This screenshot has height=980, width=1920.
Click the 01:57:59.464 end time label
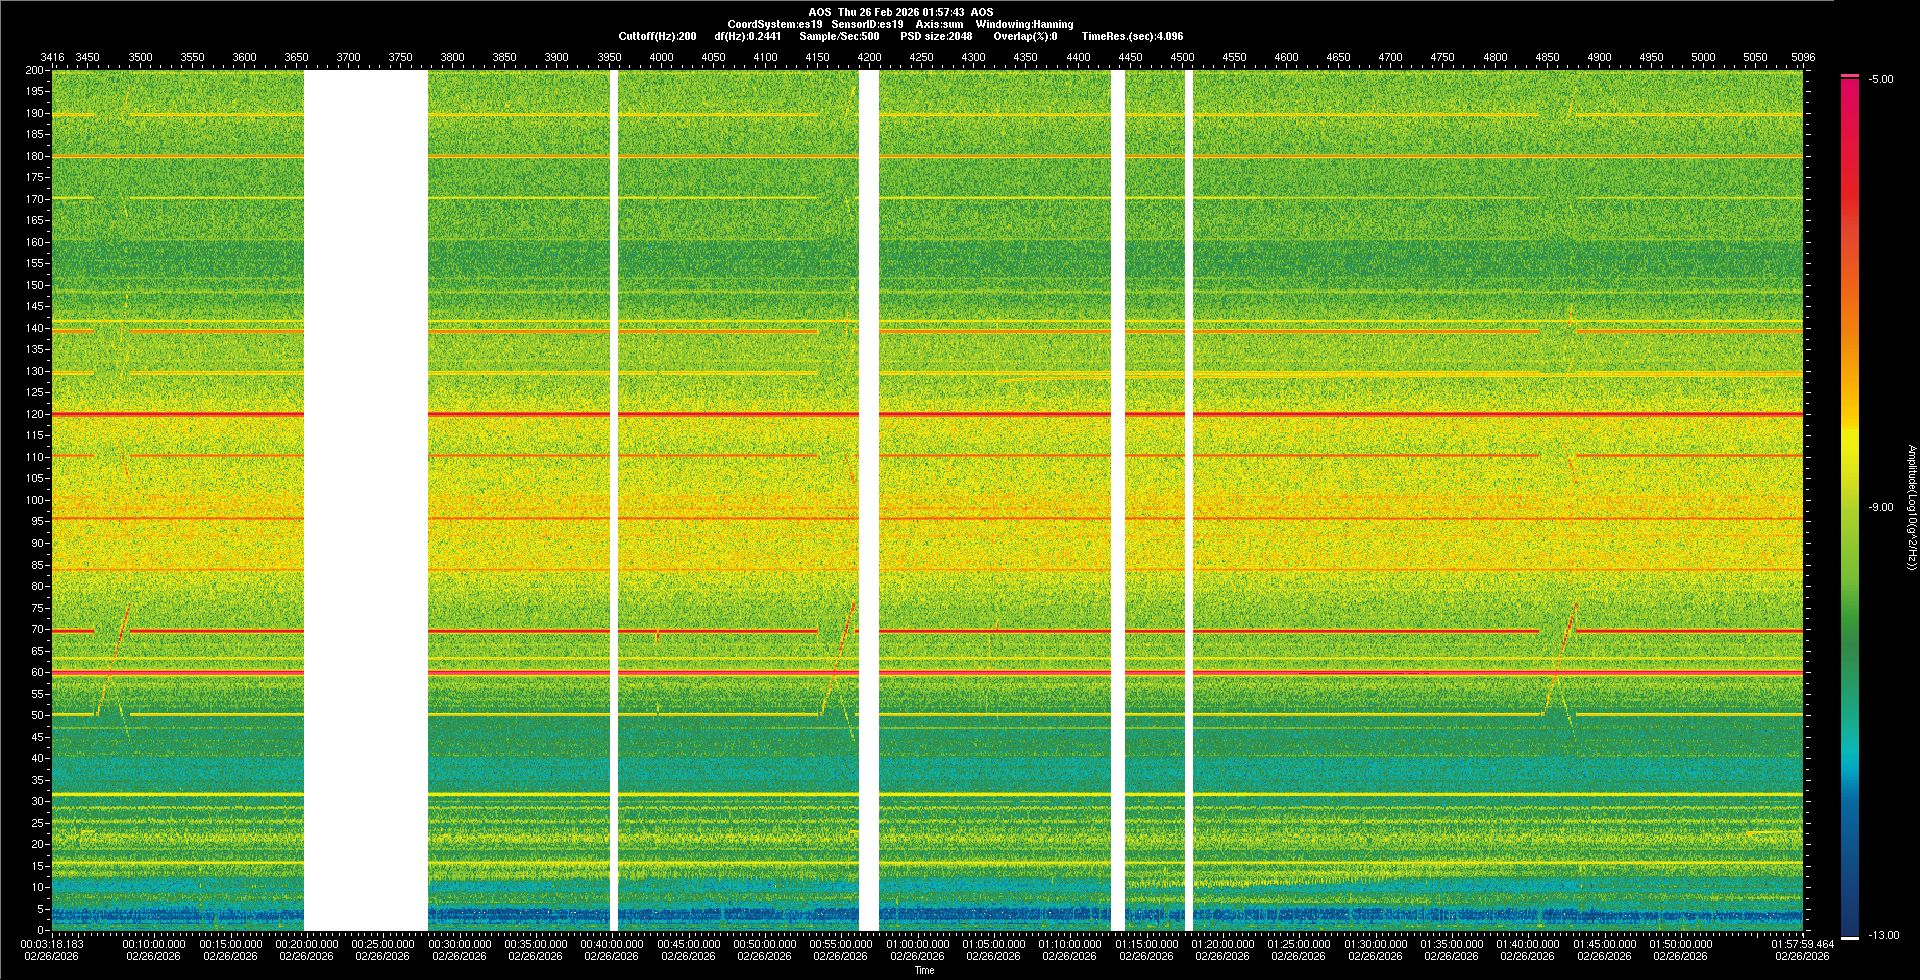[x=1802, y=944]
